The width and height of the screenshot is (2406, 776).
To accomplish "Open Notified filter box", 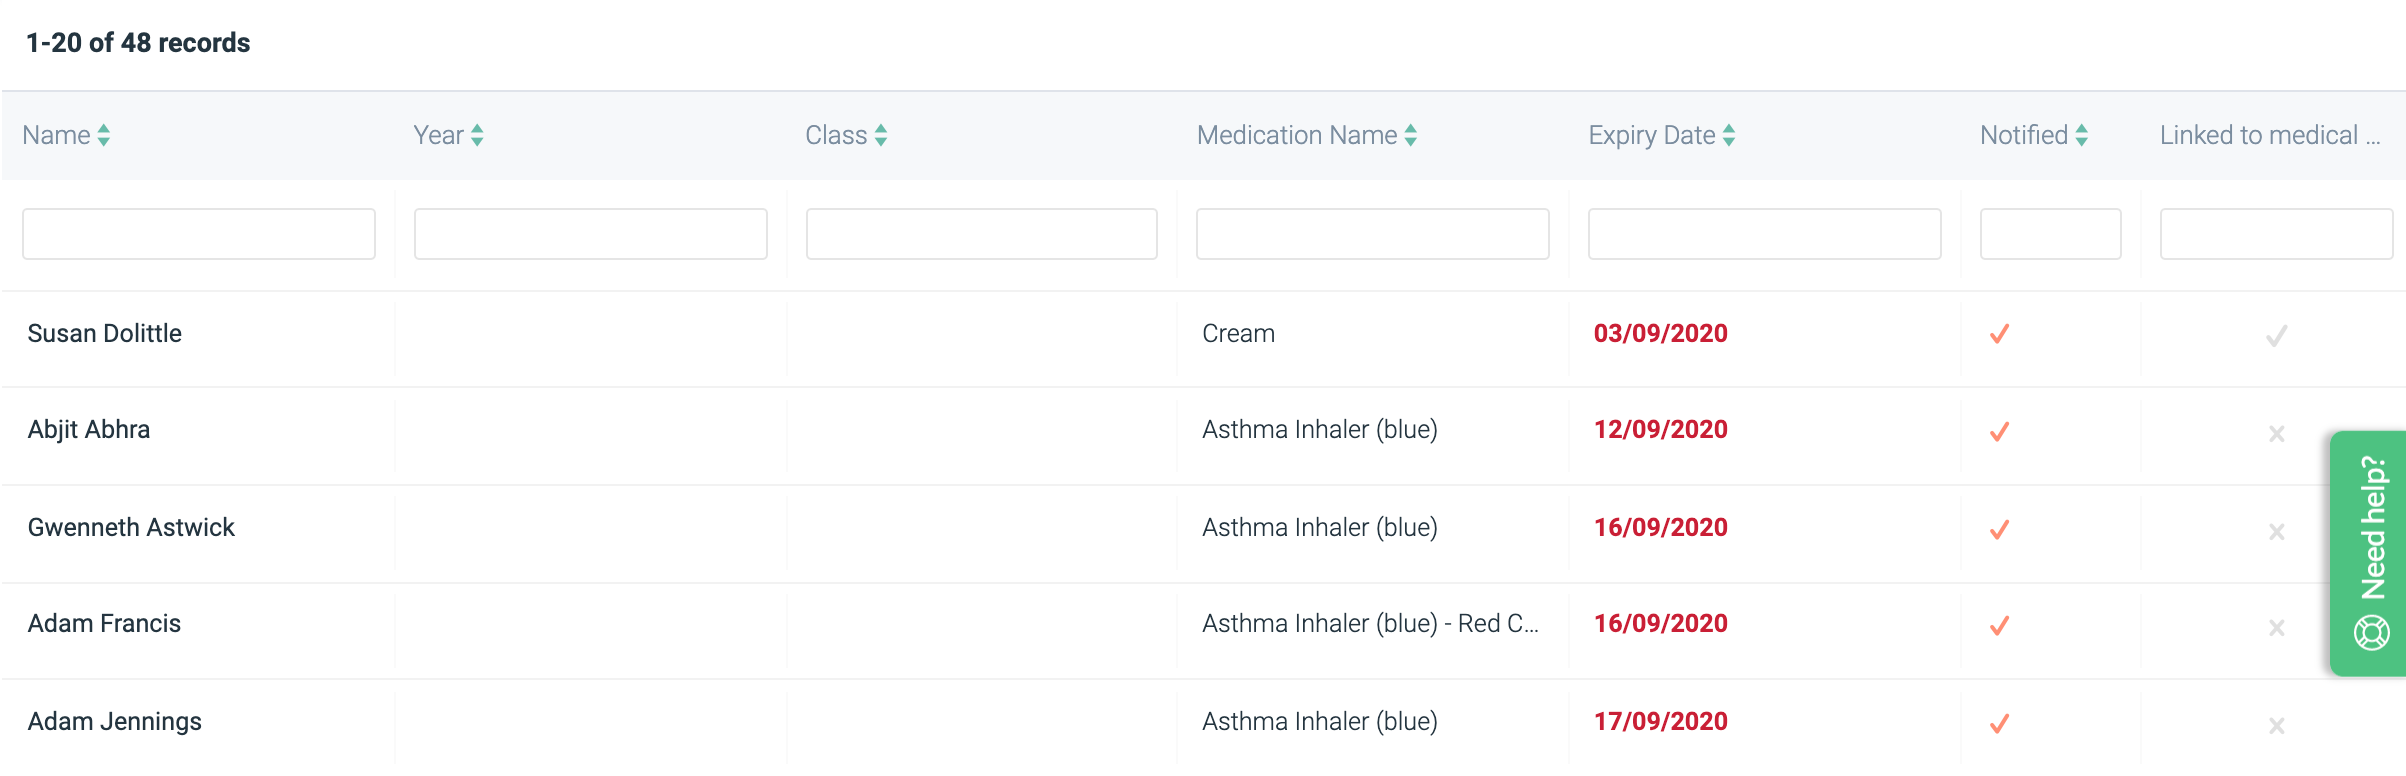I will 2051,234.
